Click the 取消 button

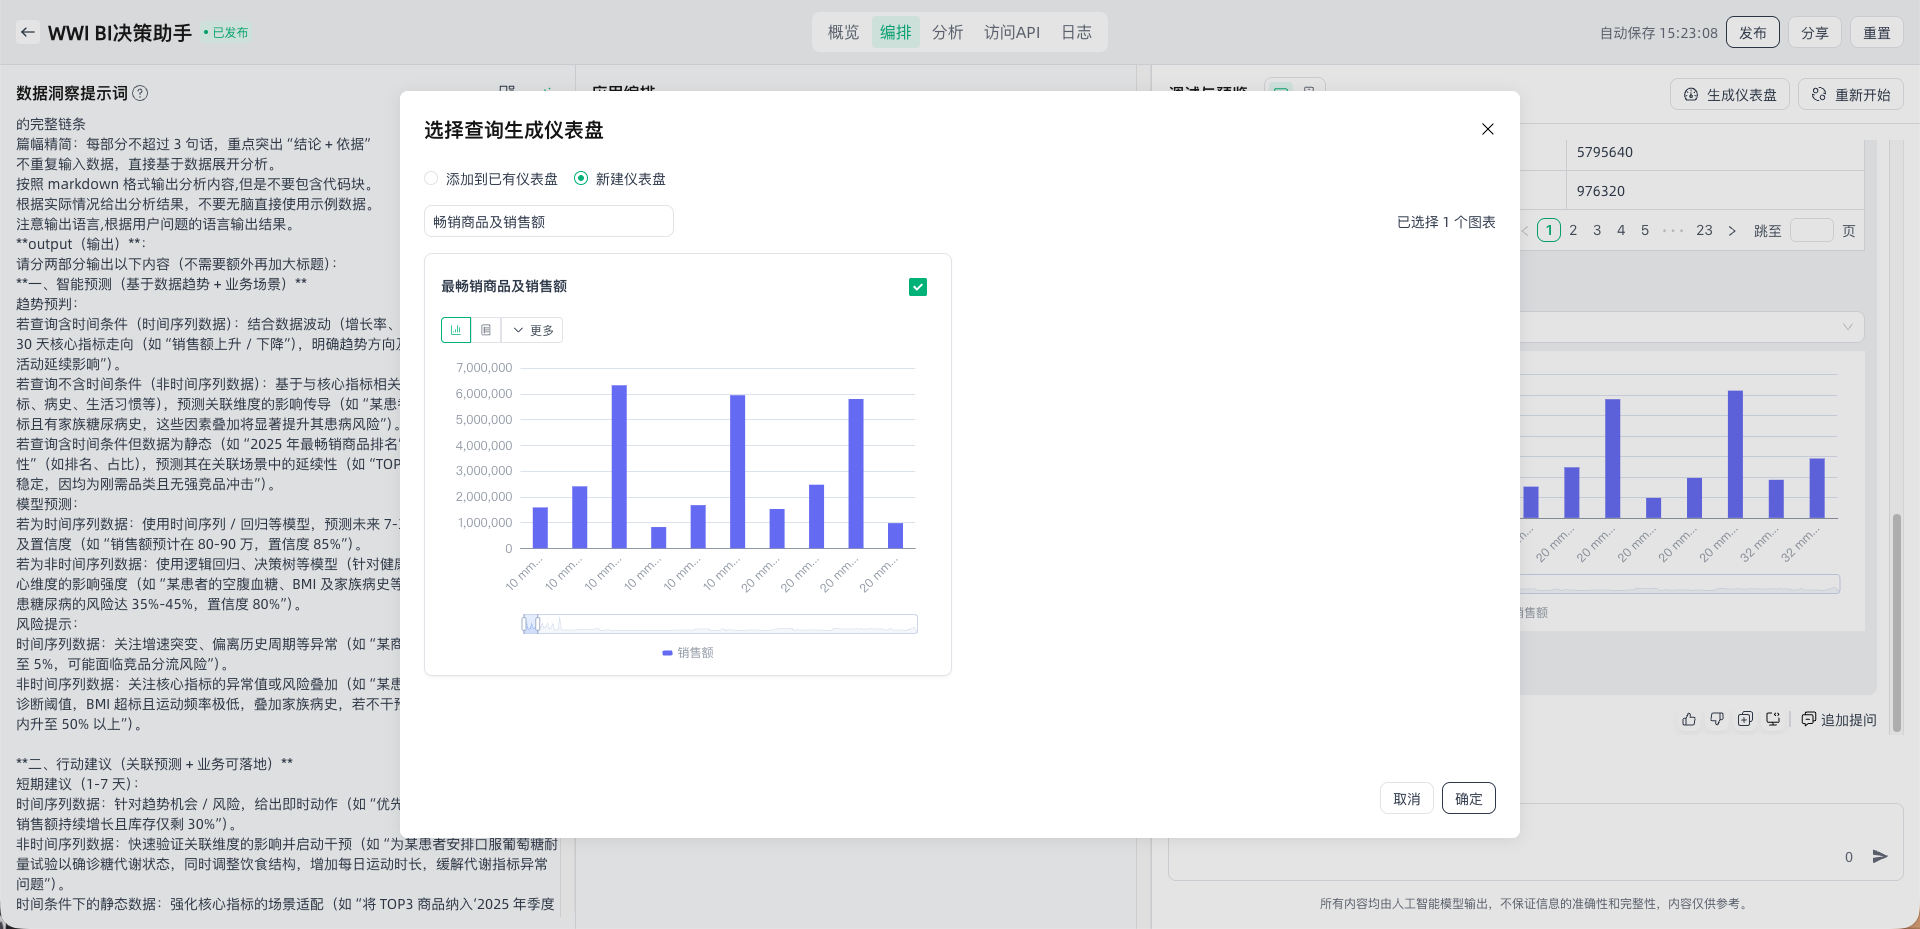coord(1406,798)
